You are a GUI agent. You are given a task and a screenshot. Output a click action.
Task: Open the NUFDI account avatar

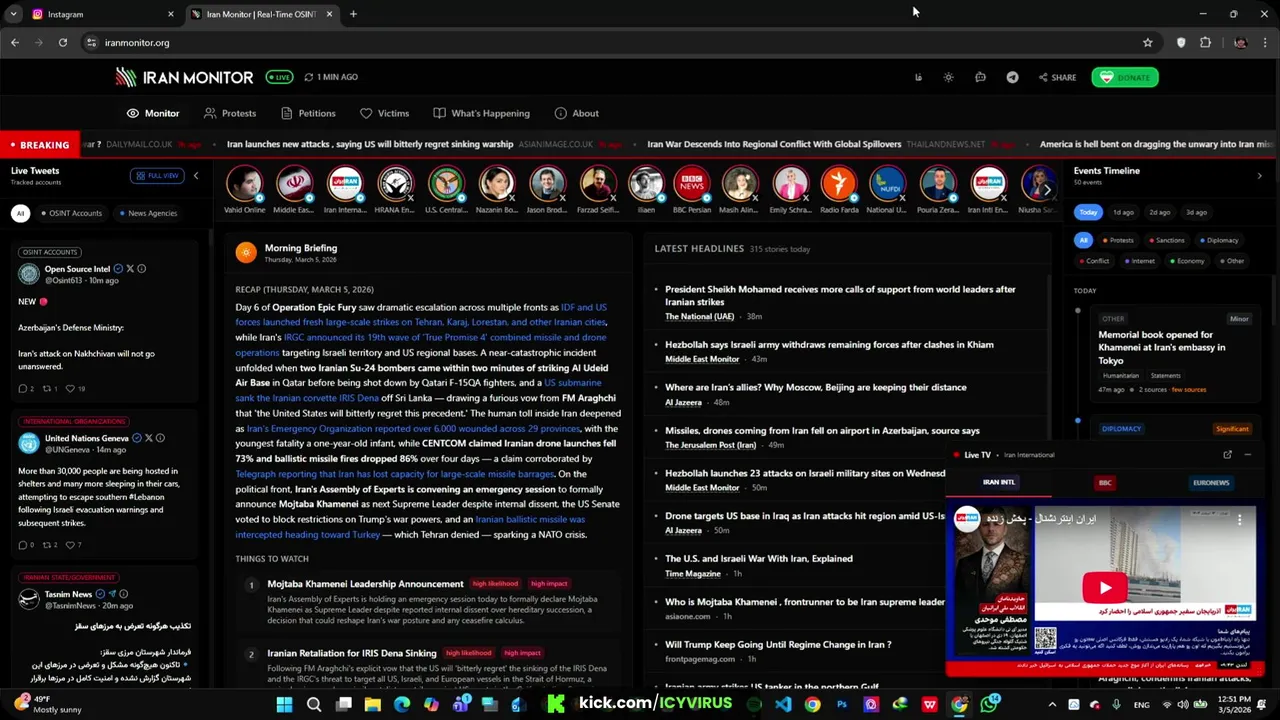887,184
